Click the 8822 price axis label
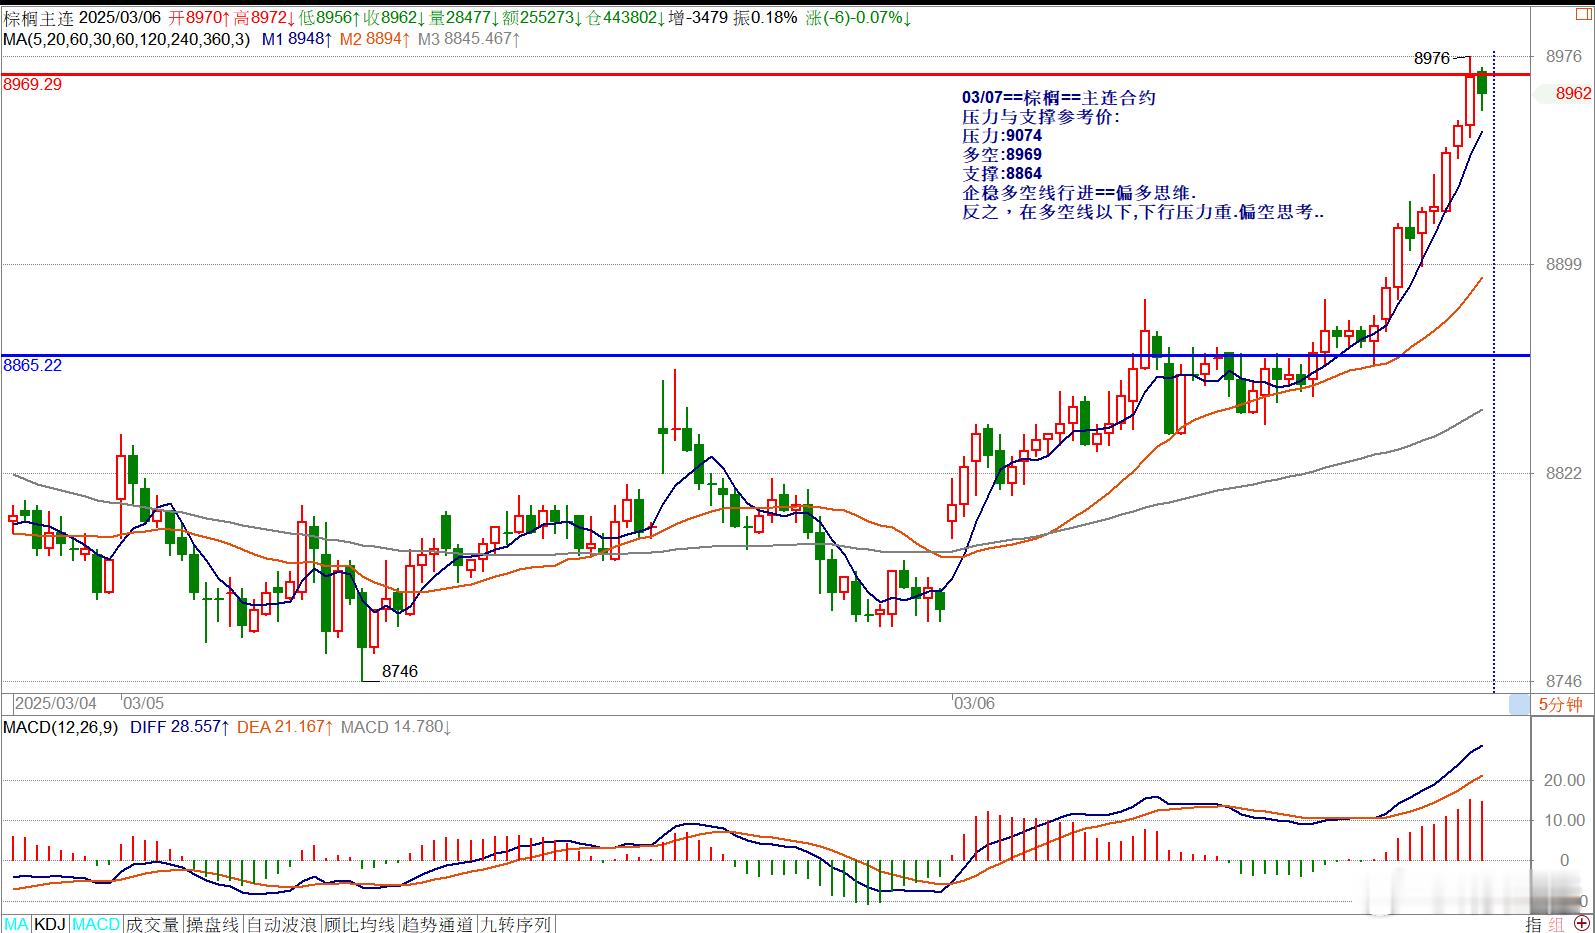 pyautogui.click(x=1563, y=473)
